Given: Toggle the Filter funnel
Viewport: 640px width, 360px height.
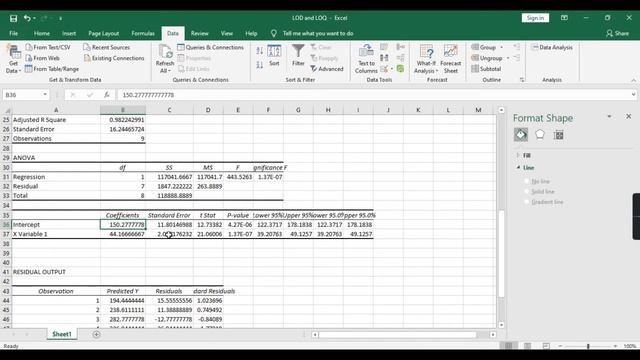Looking at the screenshot, I should pos(298,56).
